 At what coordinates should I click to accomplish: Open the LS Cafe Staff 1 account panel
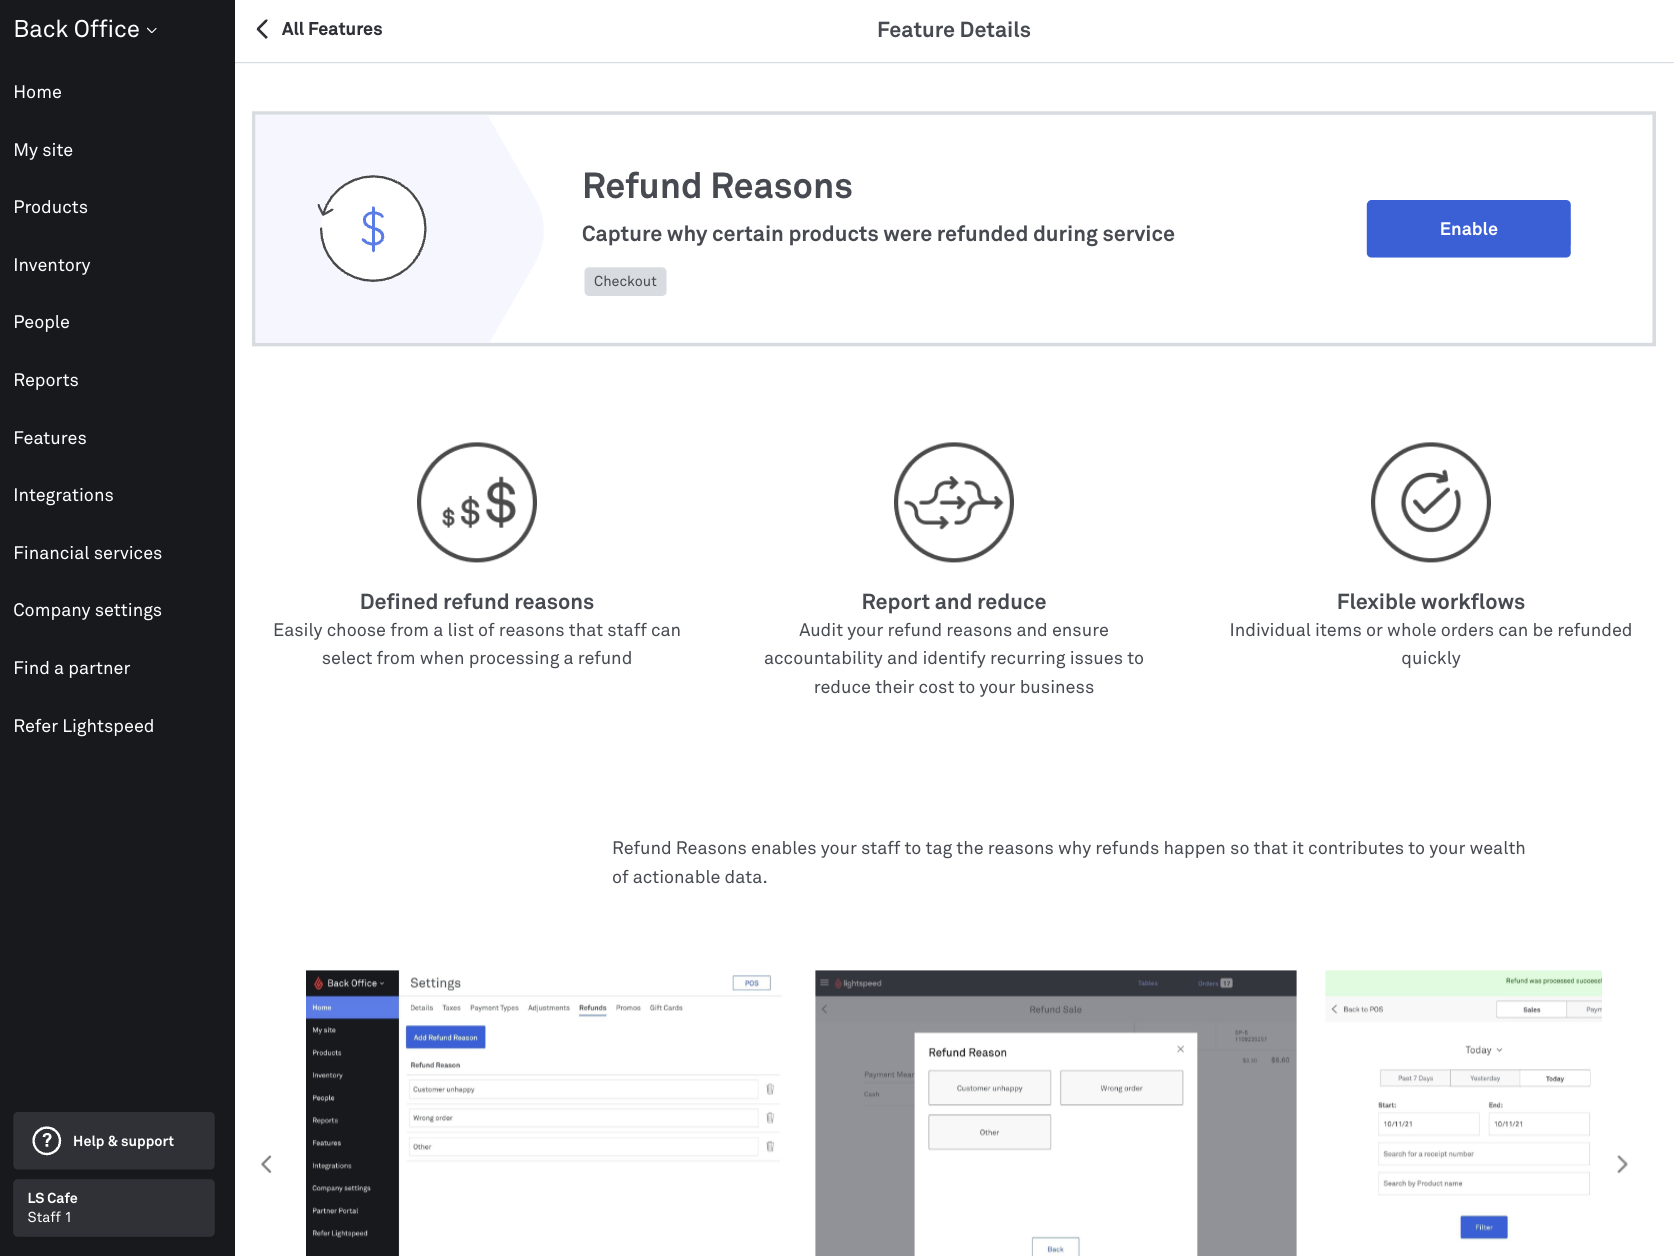[x=114, y=1208]
